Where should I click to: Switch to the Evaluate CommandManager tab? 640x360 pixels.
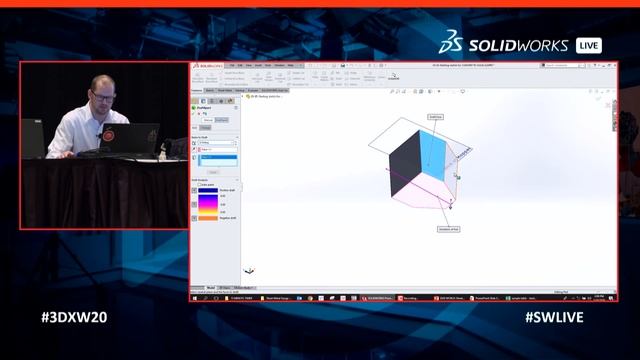pos(253,91)
